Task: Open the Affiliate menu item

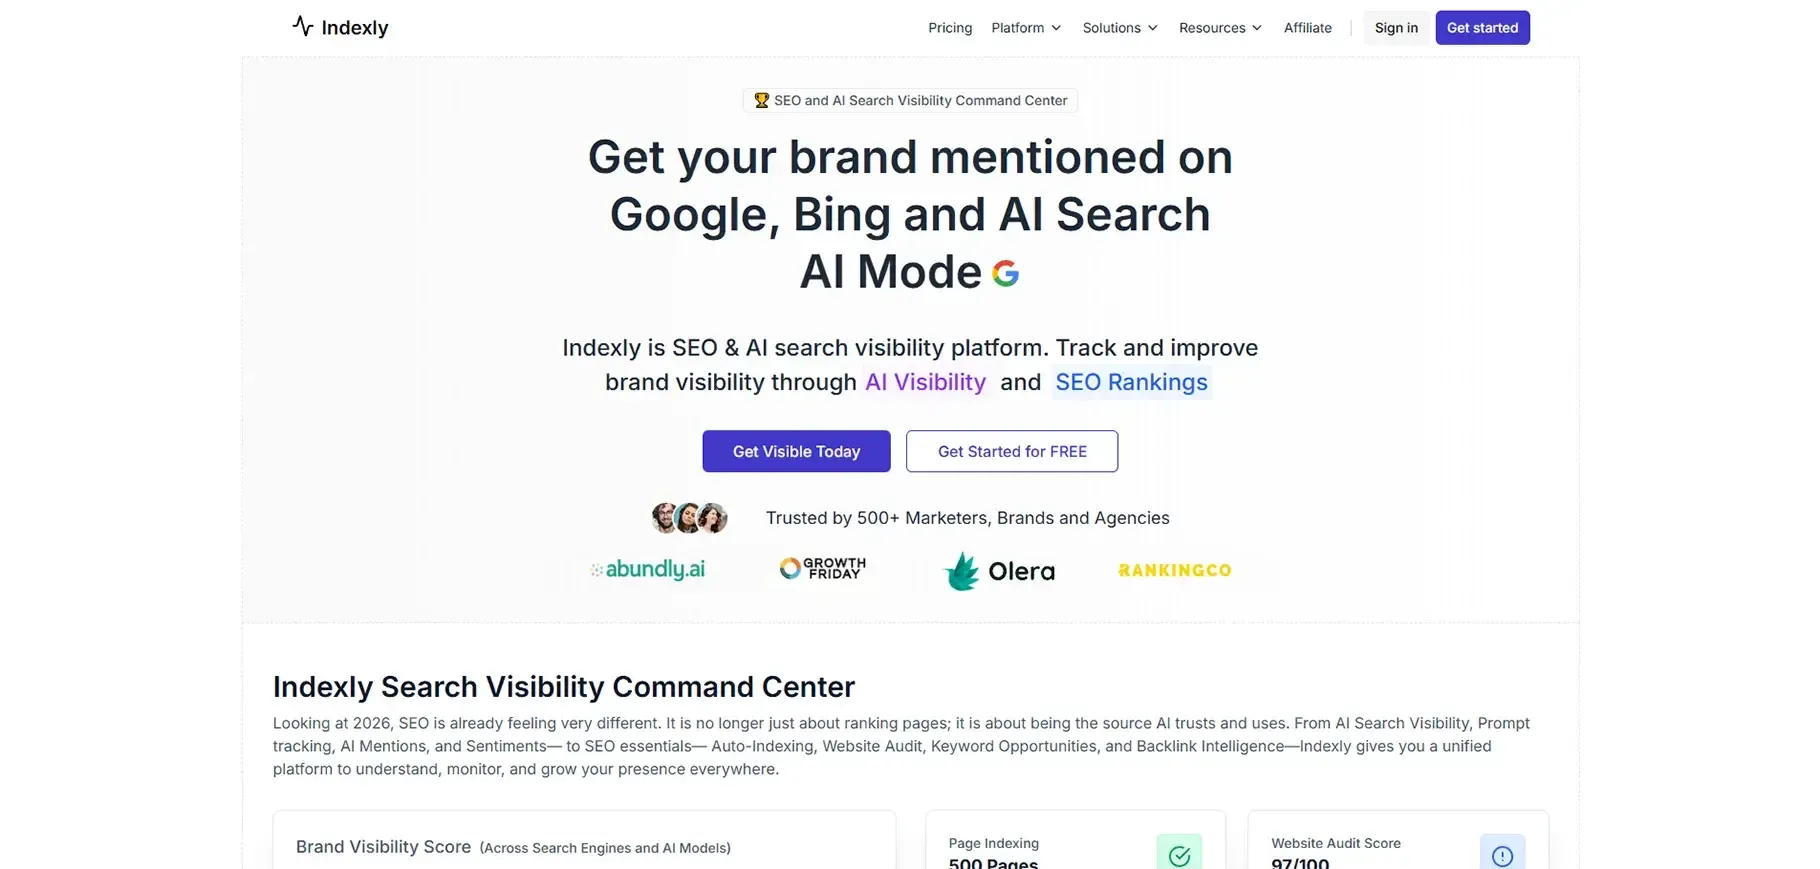Action: pyautogui.click(x=1308, y=28)
